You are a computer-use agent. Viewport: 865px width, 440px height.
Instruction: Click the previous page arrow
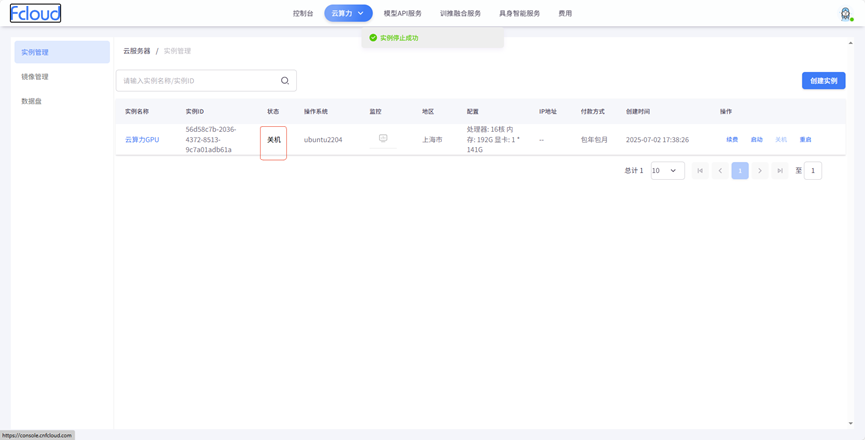(x=720, y=171)
